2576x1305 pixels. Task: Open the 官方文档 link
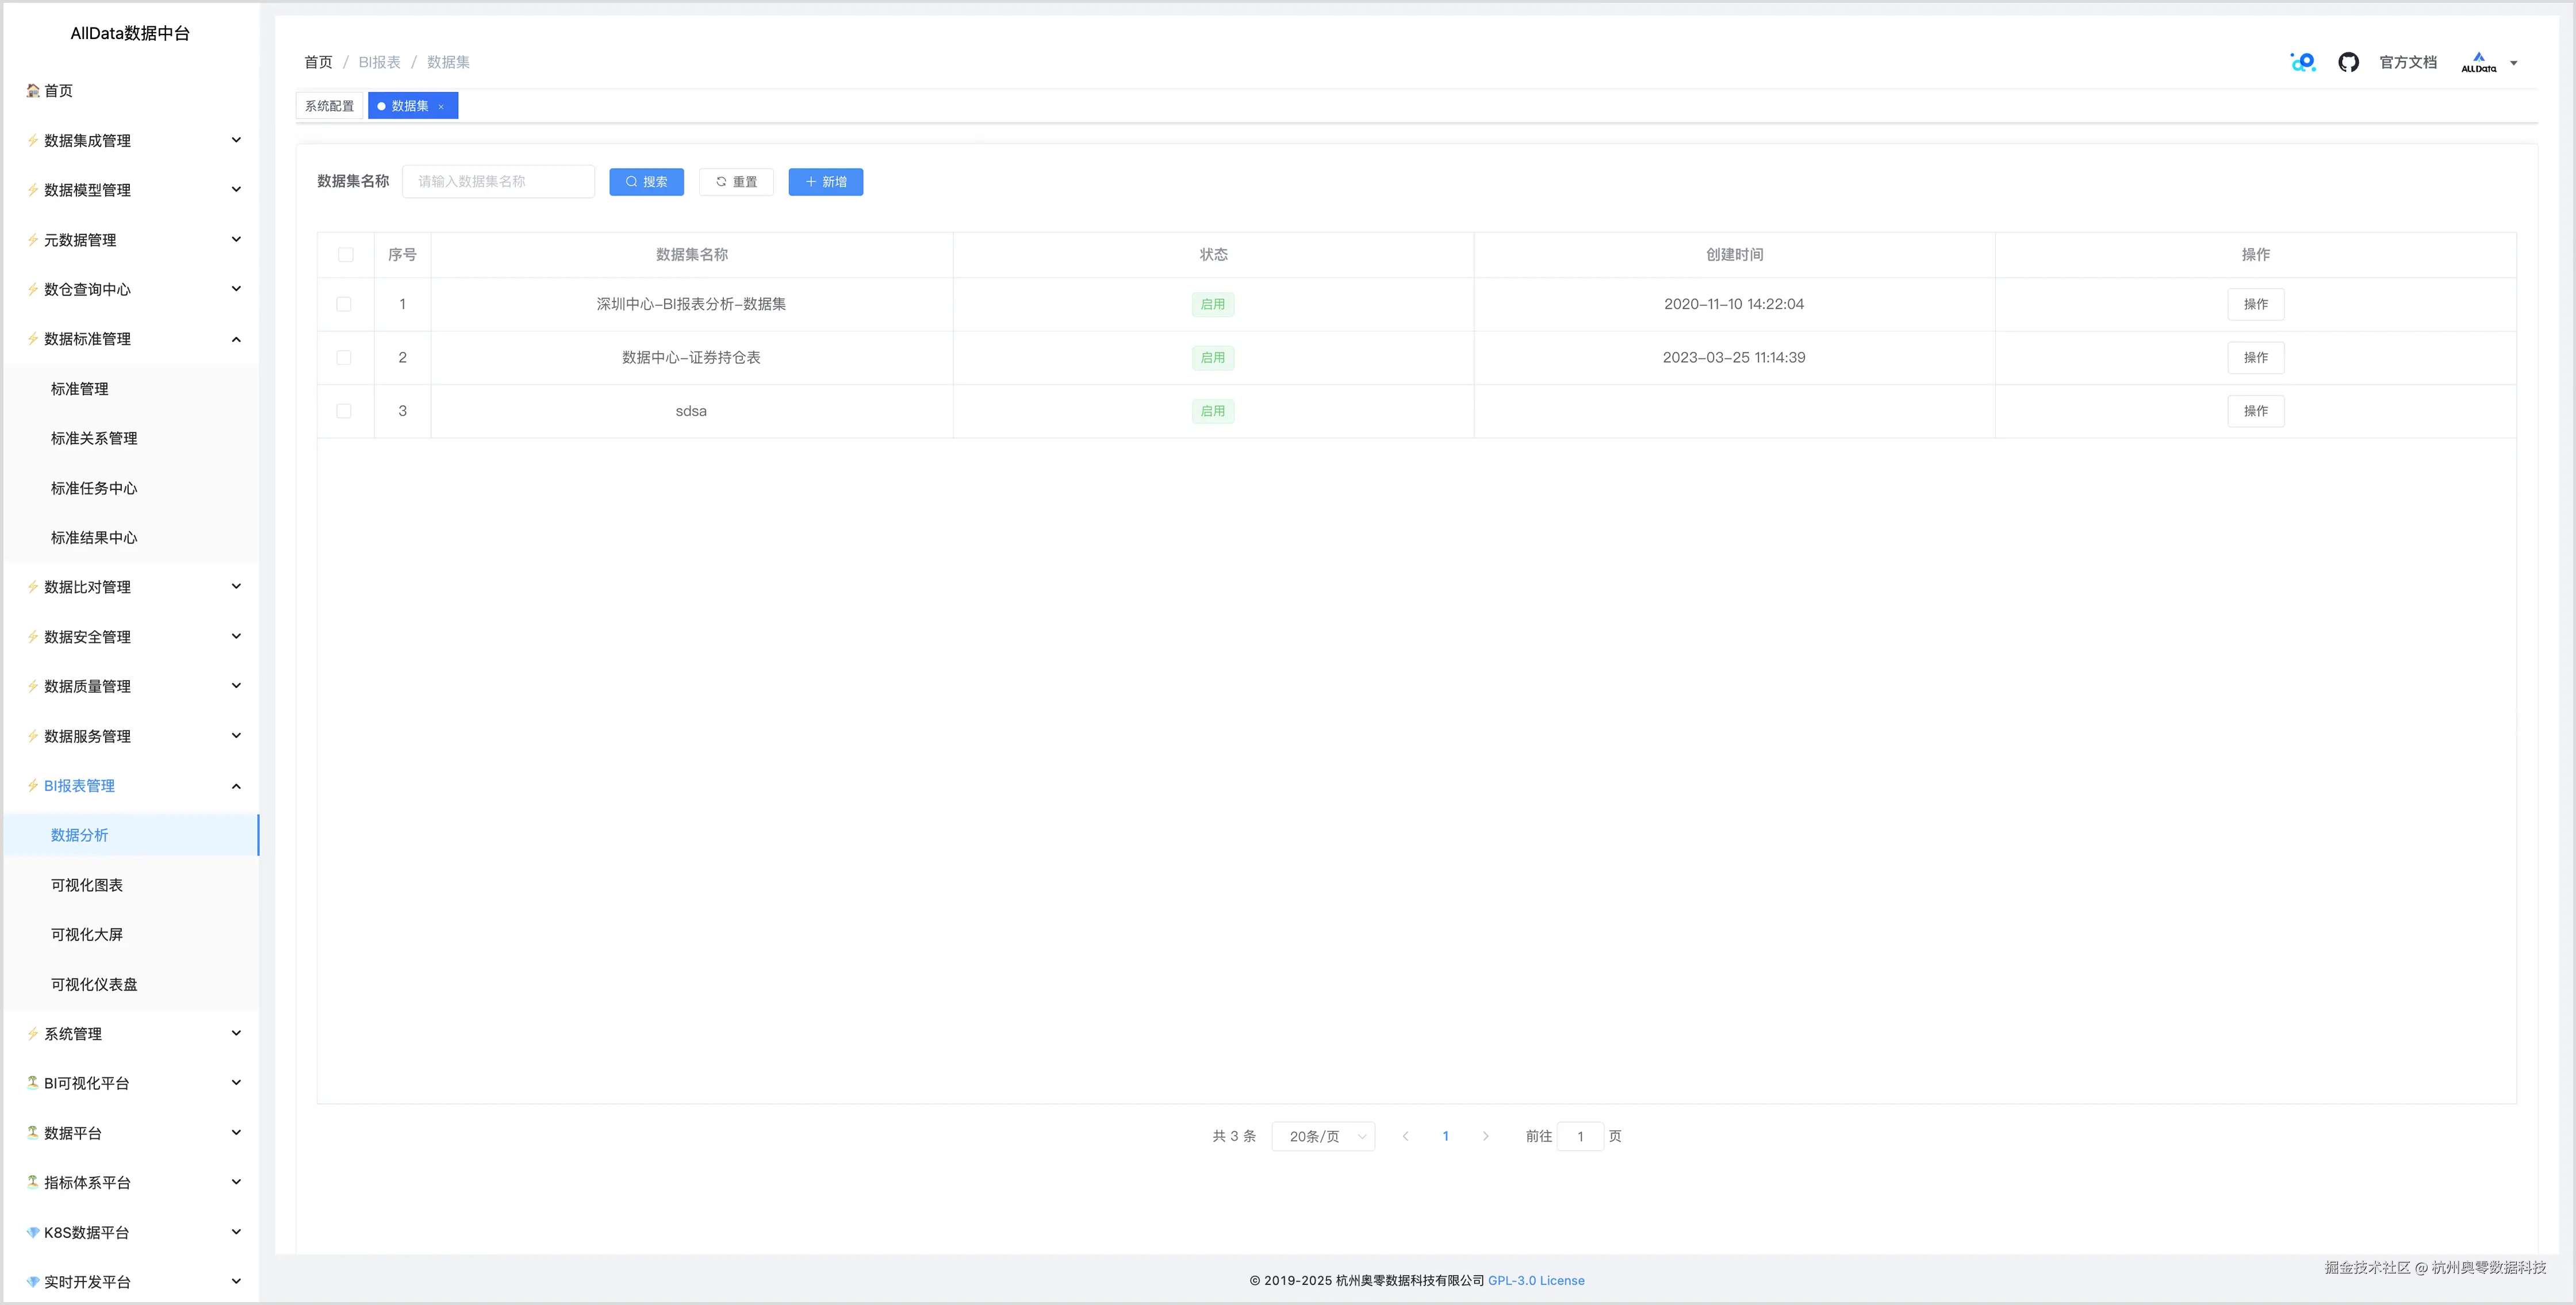pos(2408,62)
